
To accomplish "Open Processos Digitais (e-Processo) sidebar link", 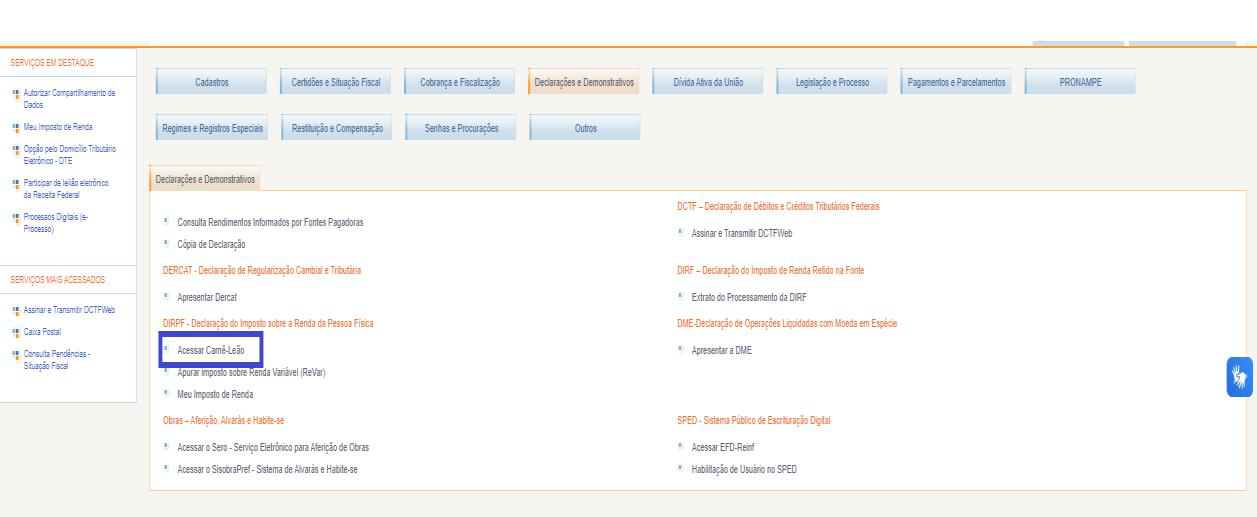I will (56, 223).
